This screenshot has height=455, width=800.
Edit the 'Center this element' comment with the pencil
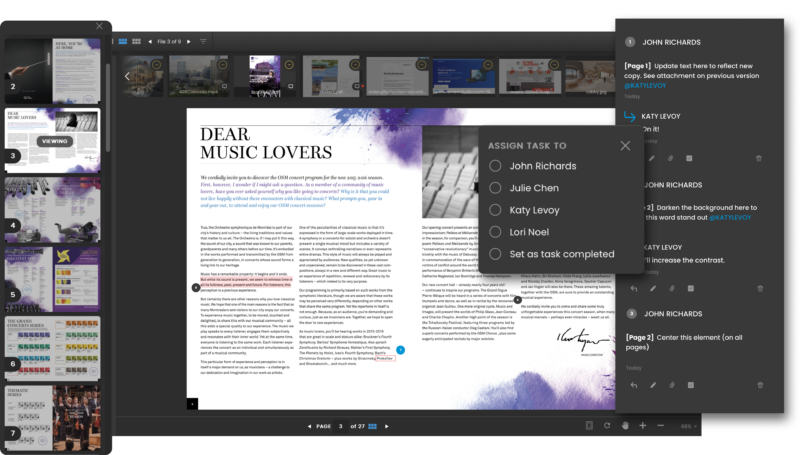click(653, 385)
